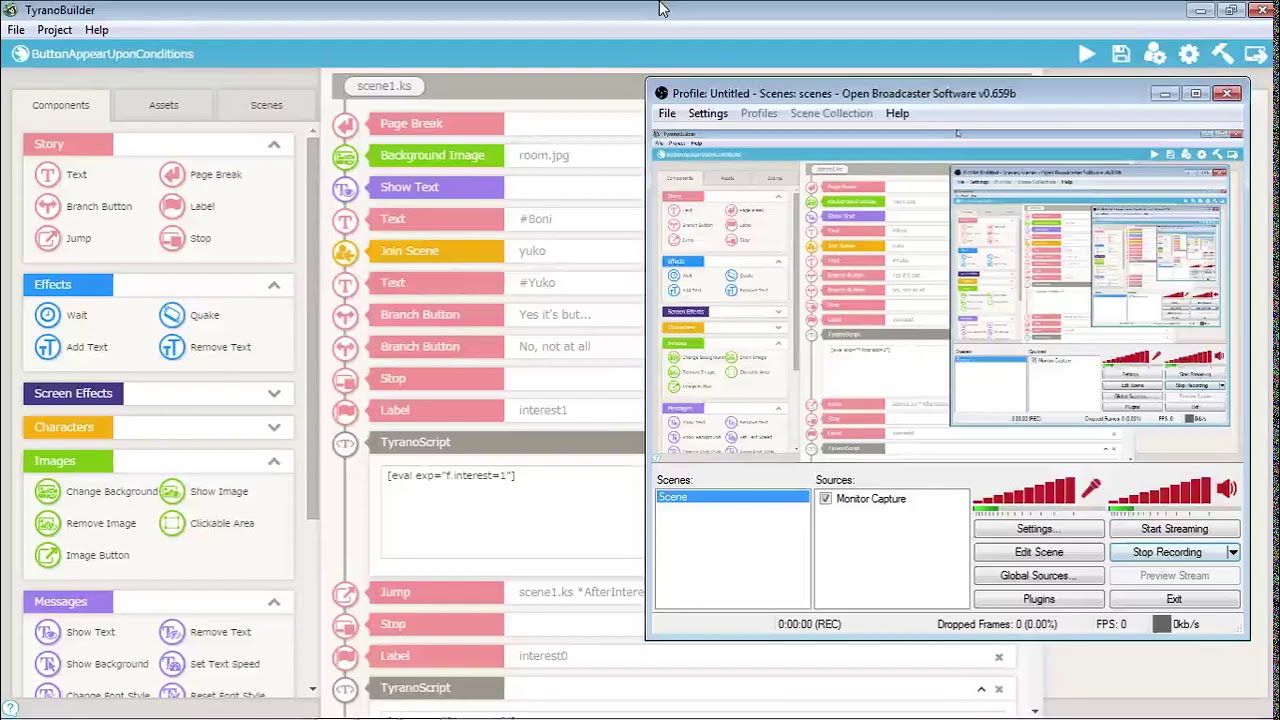Expand the Characters section
Image resolution: width=1280 pixels, height=720 pixels.
(x=274, y=428)
